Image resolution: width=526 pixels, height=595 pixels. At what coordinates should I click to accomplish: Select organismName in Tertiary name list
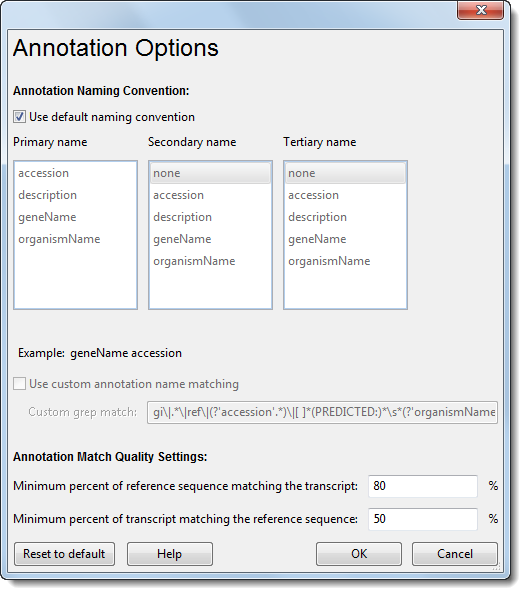(x=345, y=261)
